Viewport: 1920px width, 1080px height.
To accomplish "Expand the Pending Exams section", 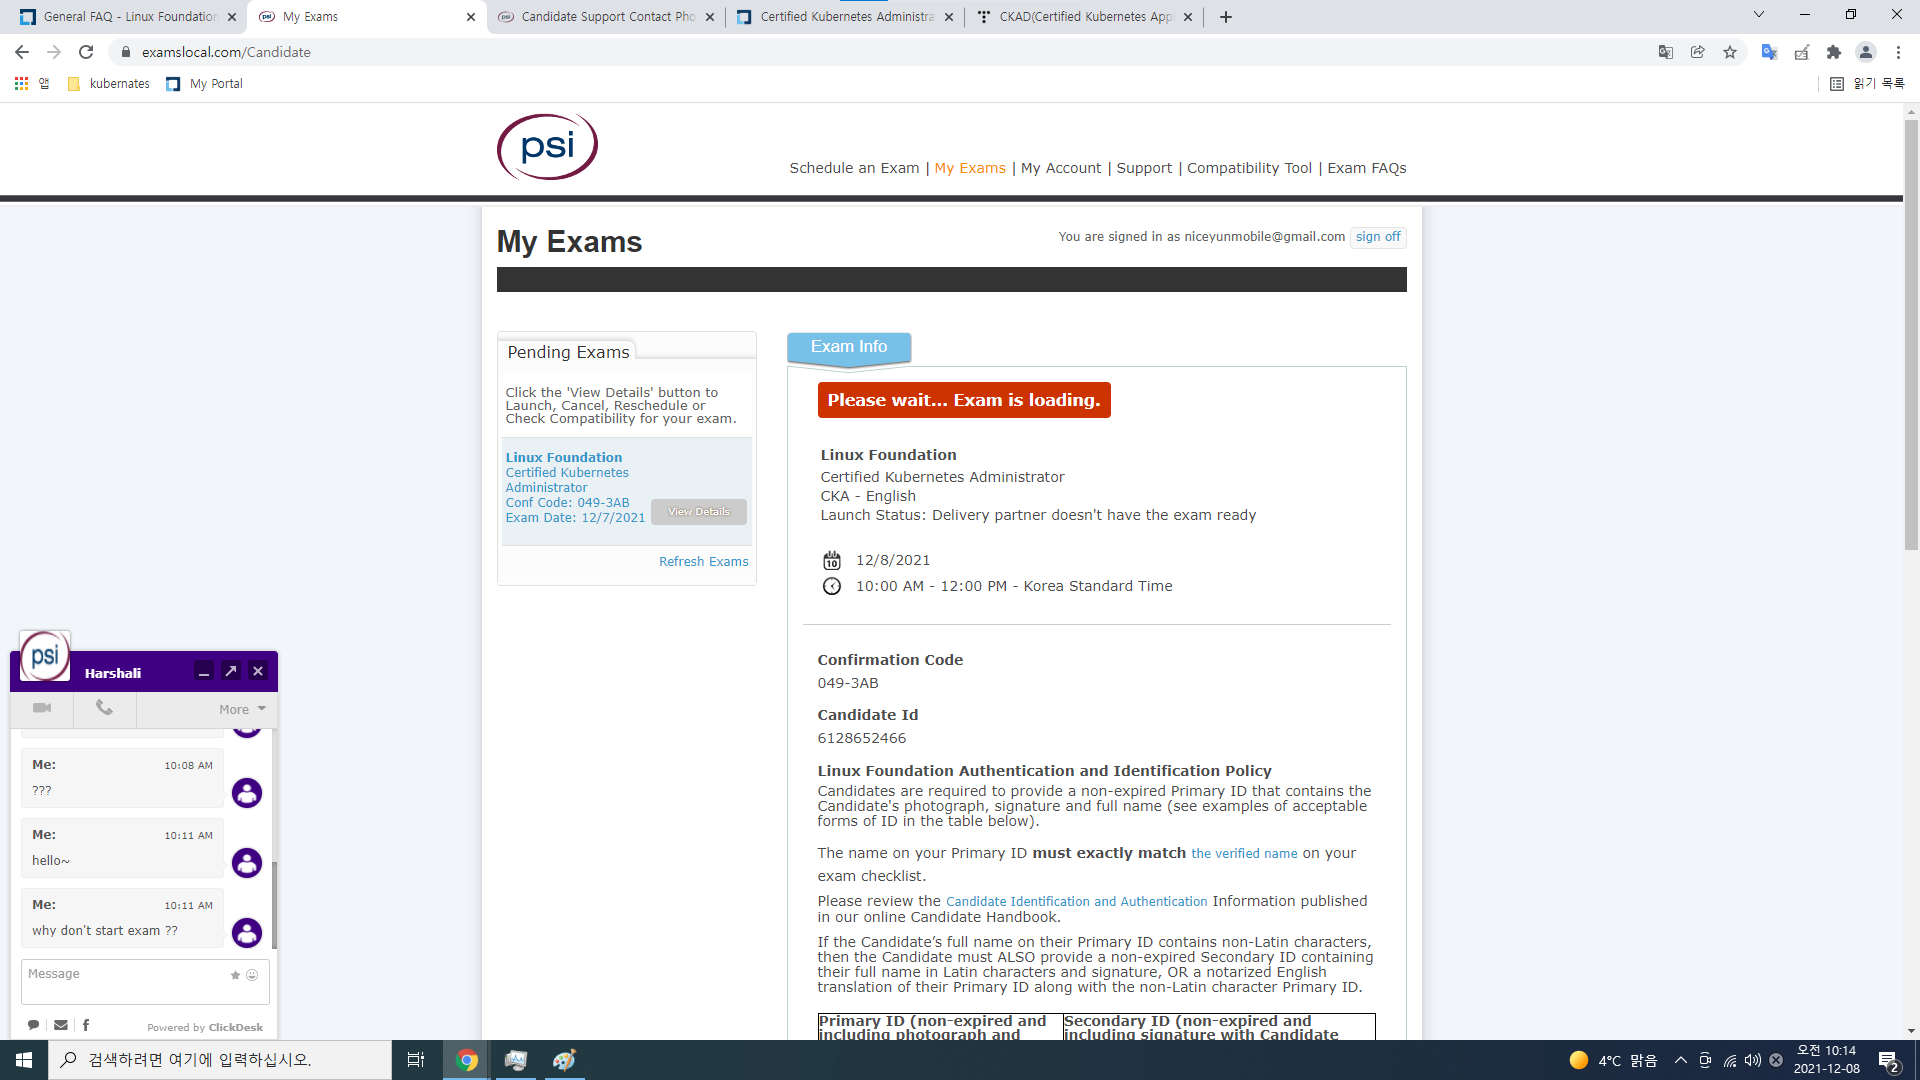I will [x=568, y=352].
